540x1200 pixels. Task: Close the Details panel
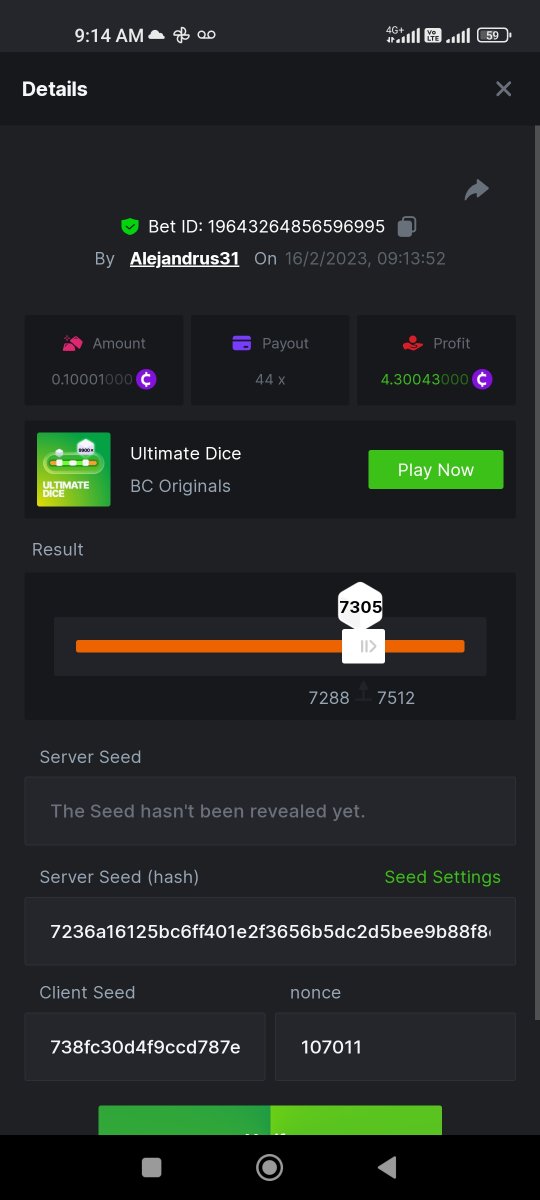click(x=503, y=89)
